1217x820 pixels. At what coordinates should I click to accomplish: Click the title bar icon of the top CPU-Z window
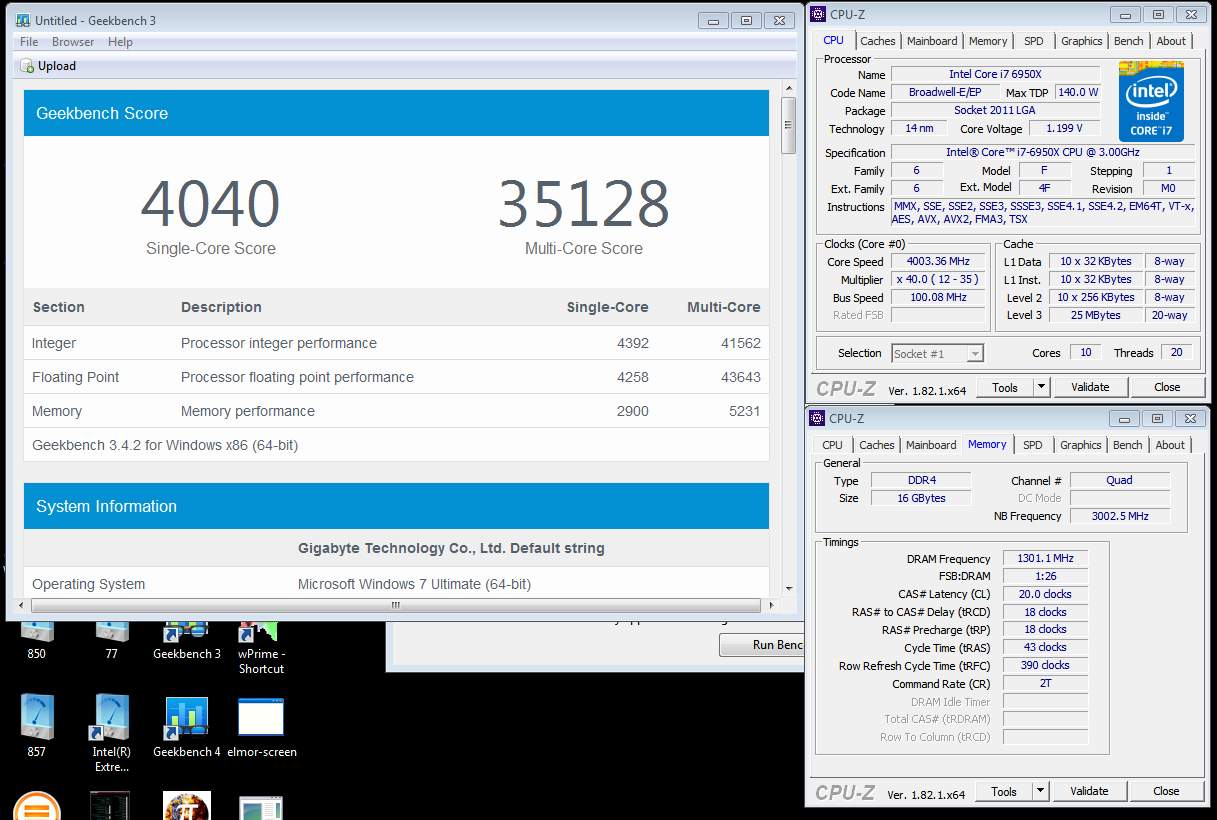pos(818,14)
